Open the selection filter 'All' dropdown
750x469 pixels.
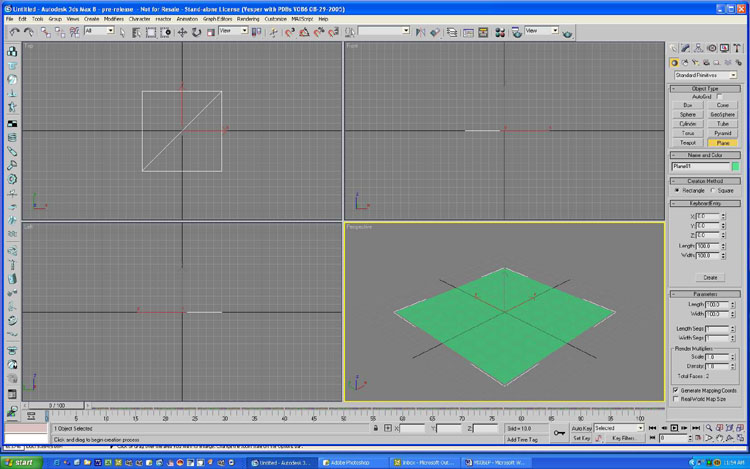coord(99,31)
